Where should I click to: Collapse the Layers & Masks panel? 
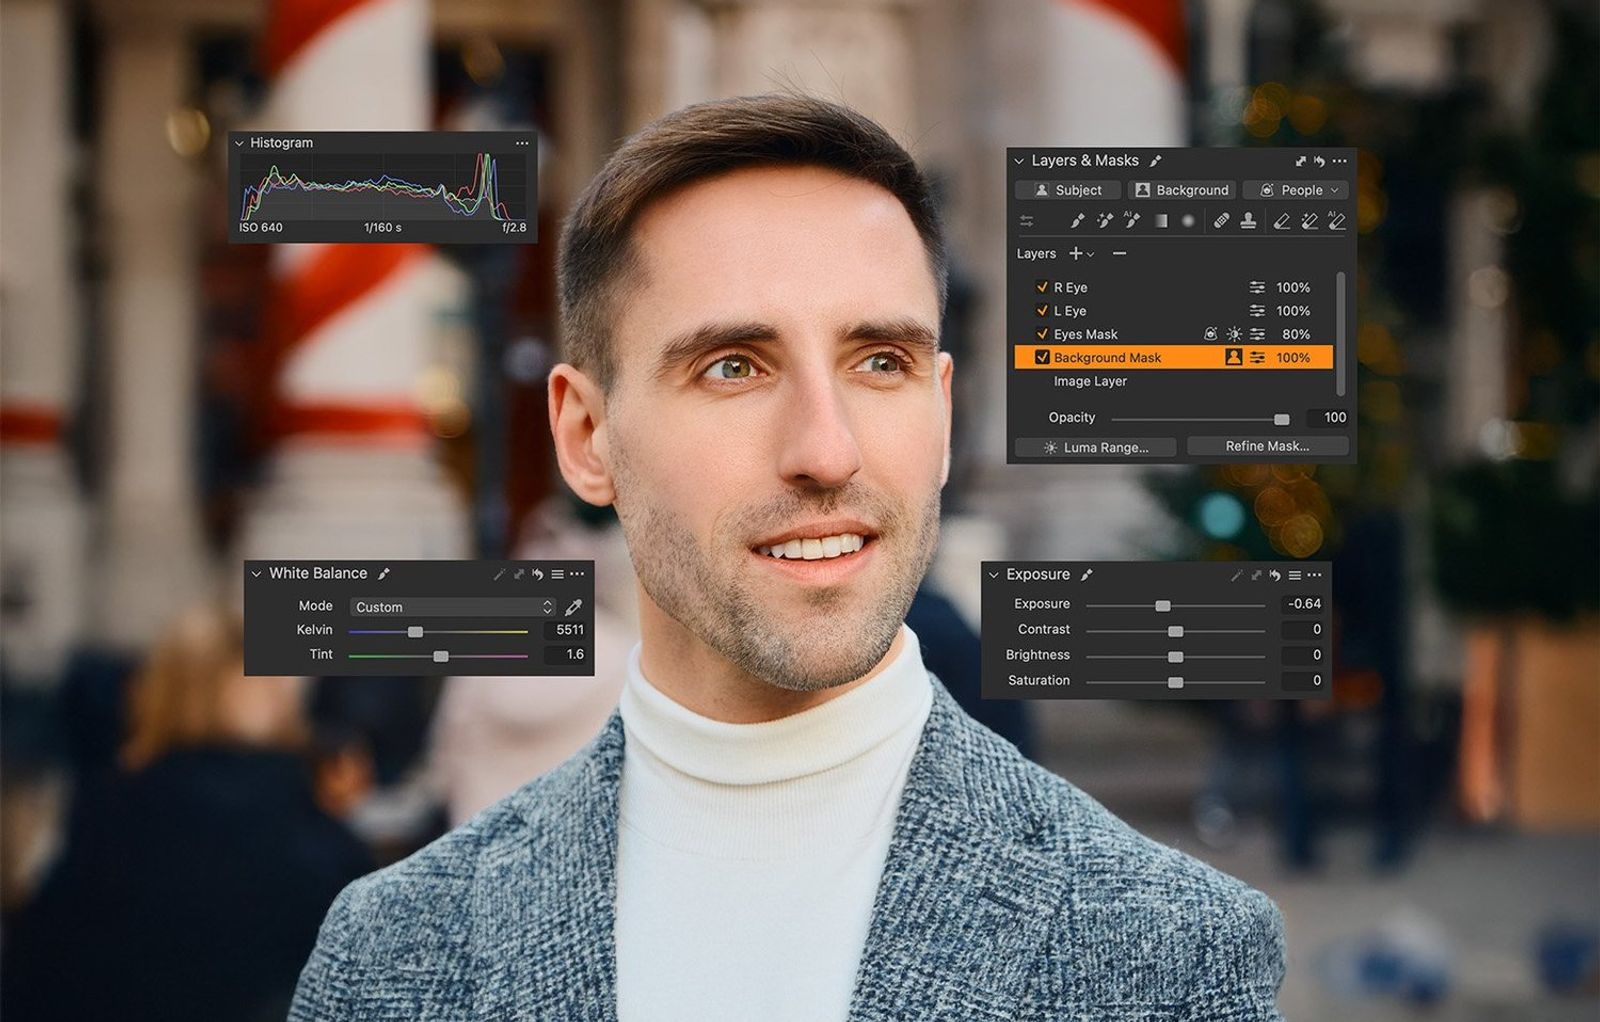coord(1019,161)
